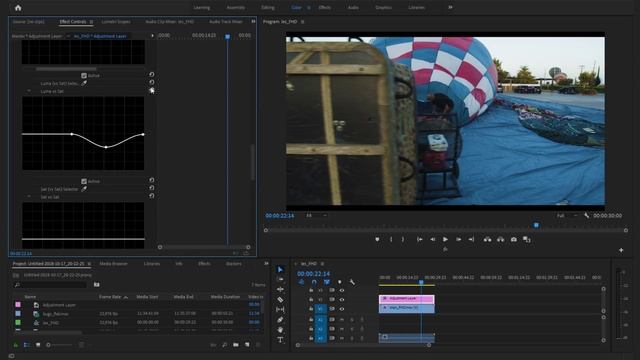
Task: Go to the Home screen icon
Action: pos(18,7)
